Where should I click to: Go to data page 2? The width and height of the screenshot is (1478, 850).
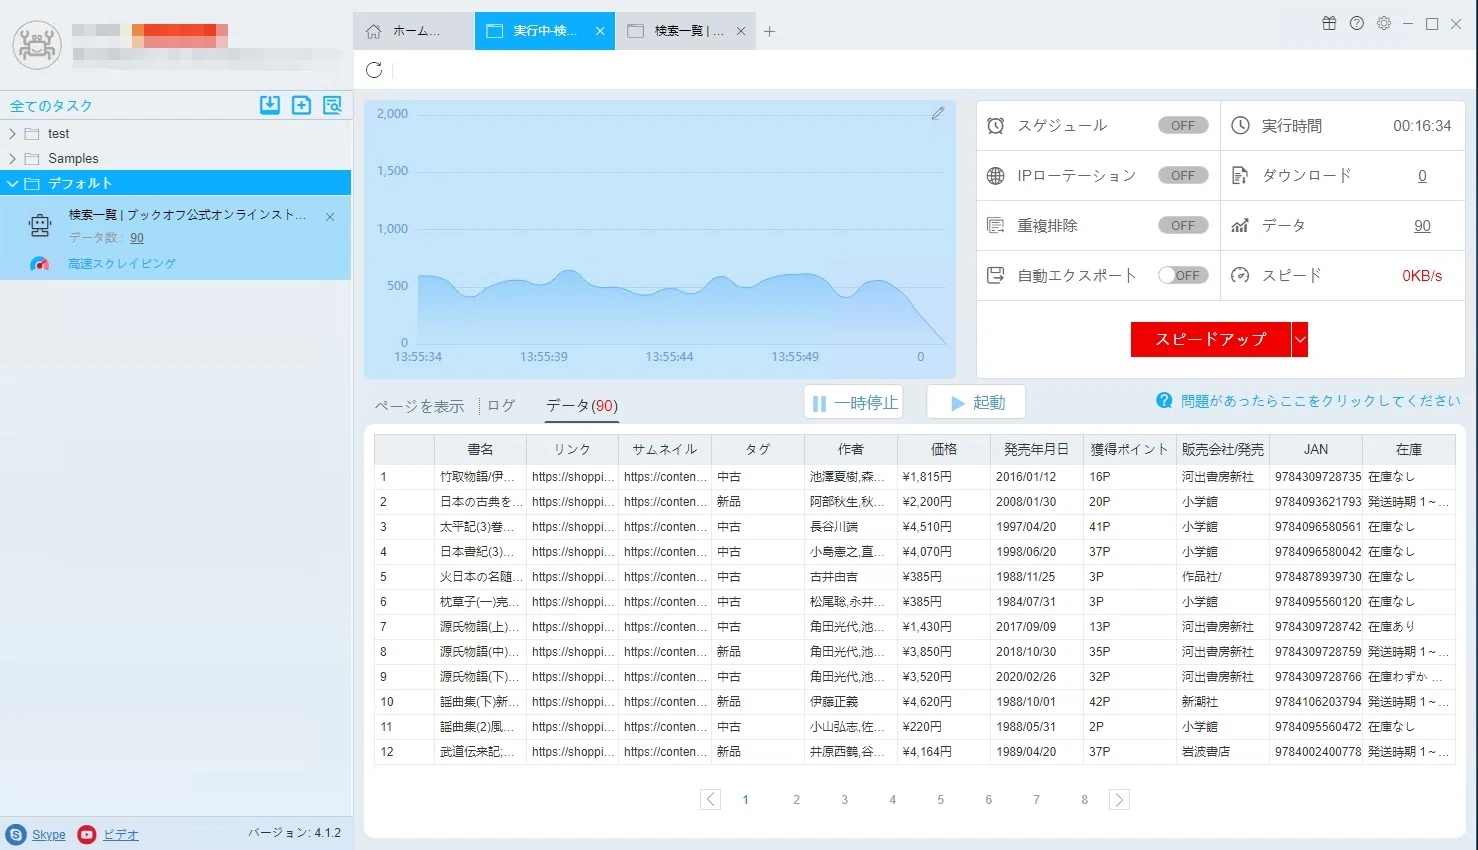click(x=796, y=800)
